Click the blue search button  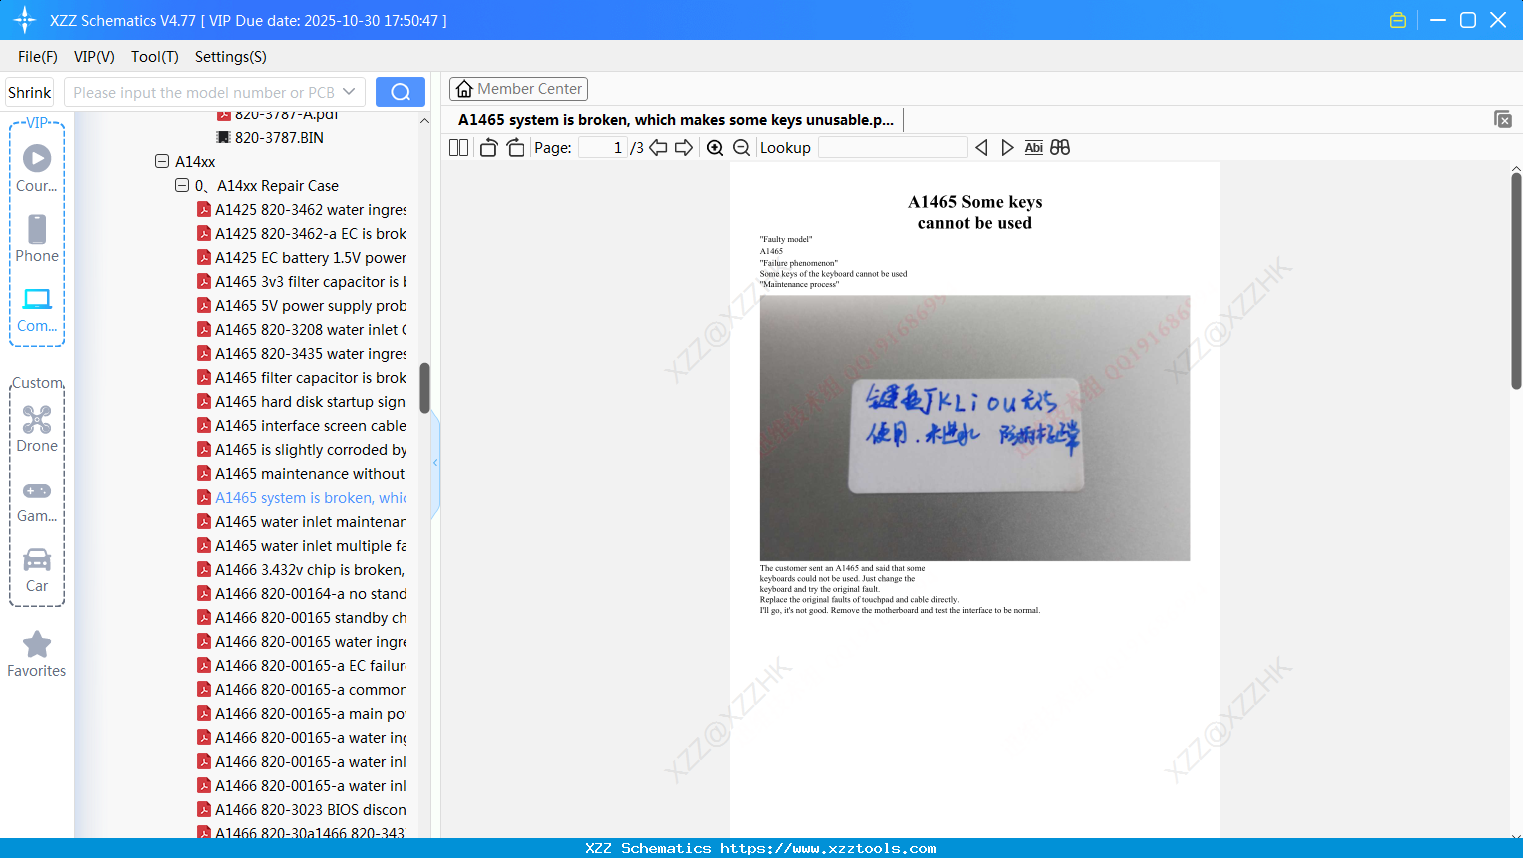point(400,92)
